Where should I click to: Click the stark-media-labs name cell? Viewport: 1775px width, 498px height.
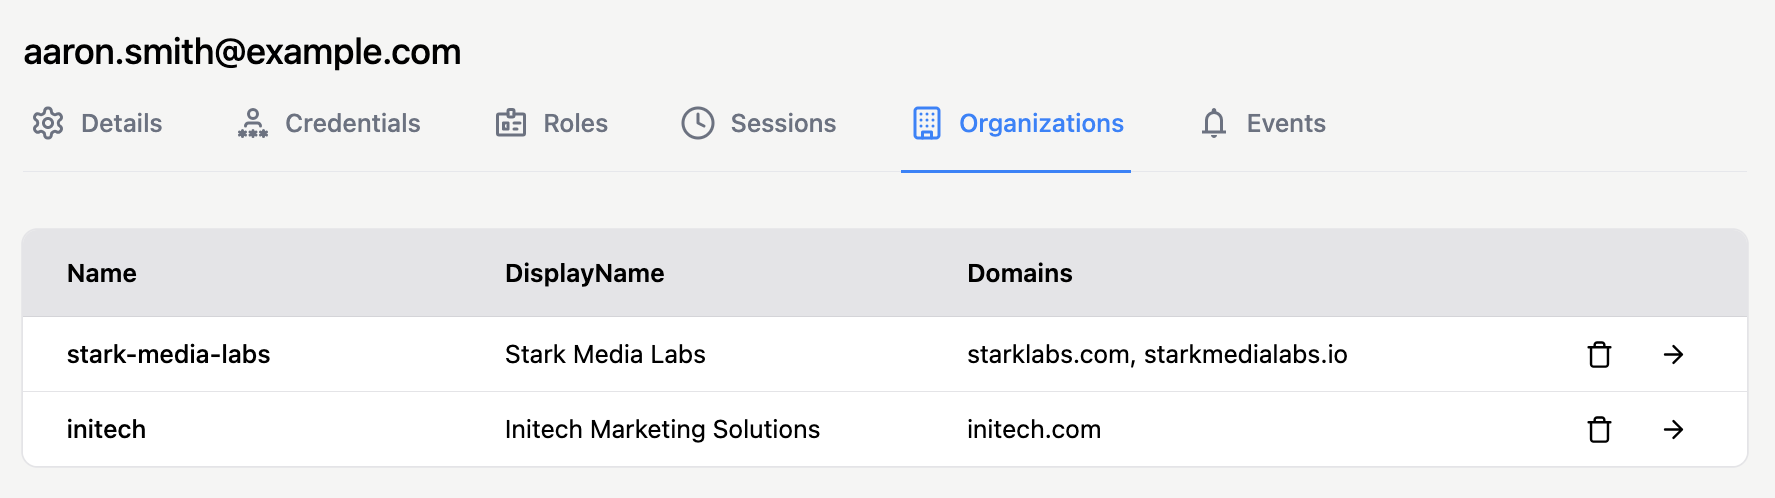(x=168, y=355)
